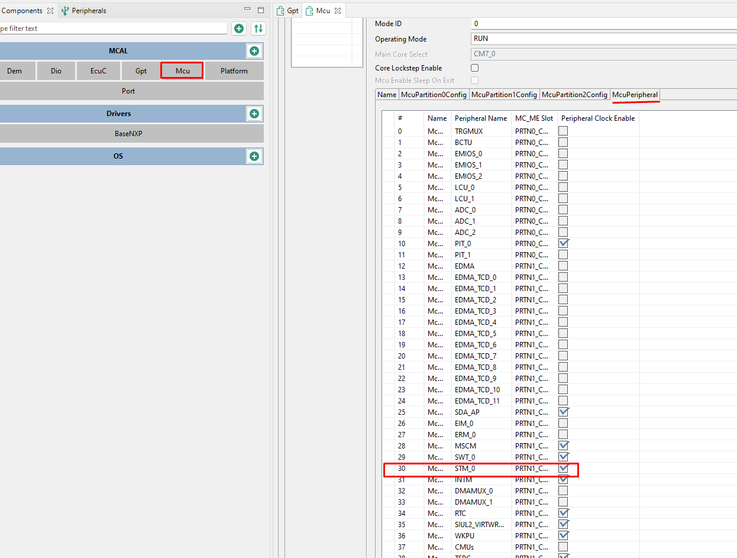The width and height of the screenshot is (737, 558).
Task: Enable clock for EMIOS_0 peripheral
Action: (x=563, y=154)
